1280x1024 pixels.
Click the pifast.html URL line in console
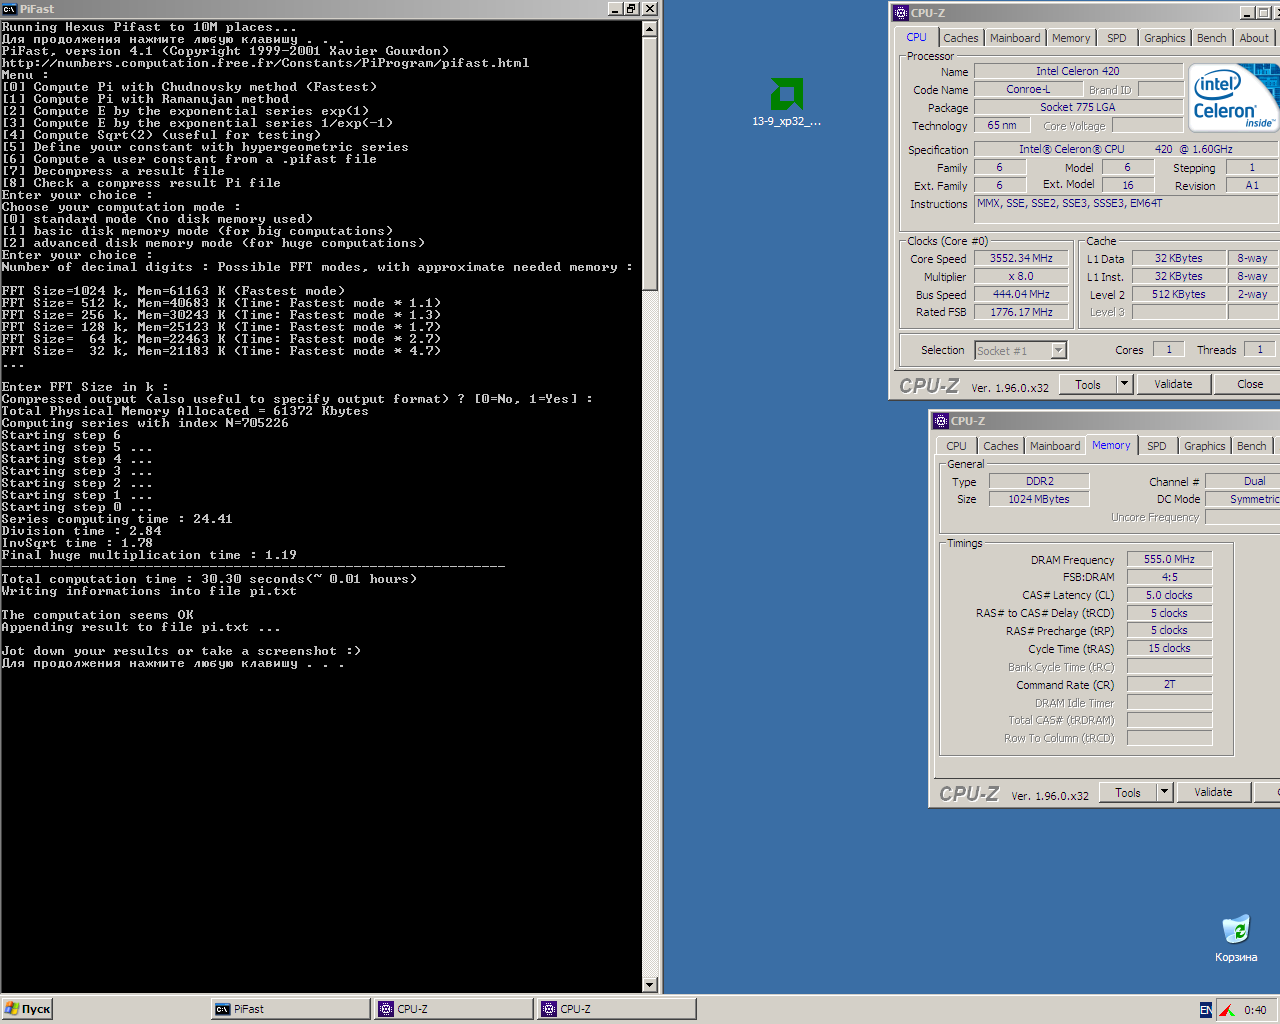coord(266,63)
